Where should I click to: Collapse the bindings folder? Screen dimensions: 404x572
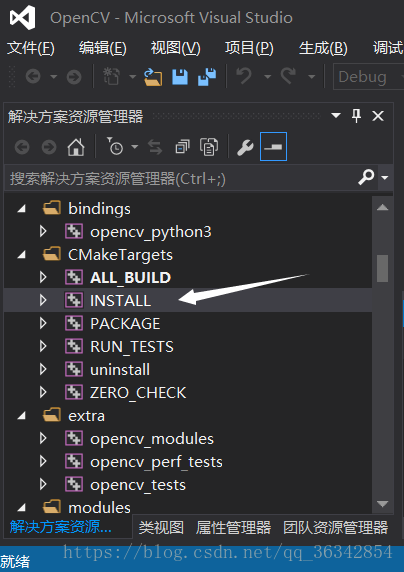pos(22,209)
